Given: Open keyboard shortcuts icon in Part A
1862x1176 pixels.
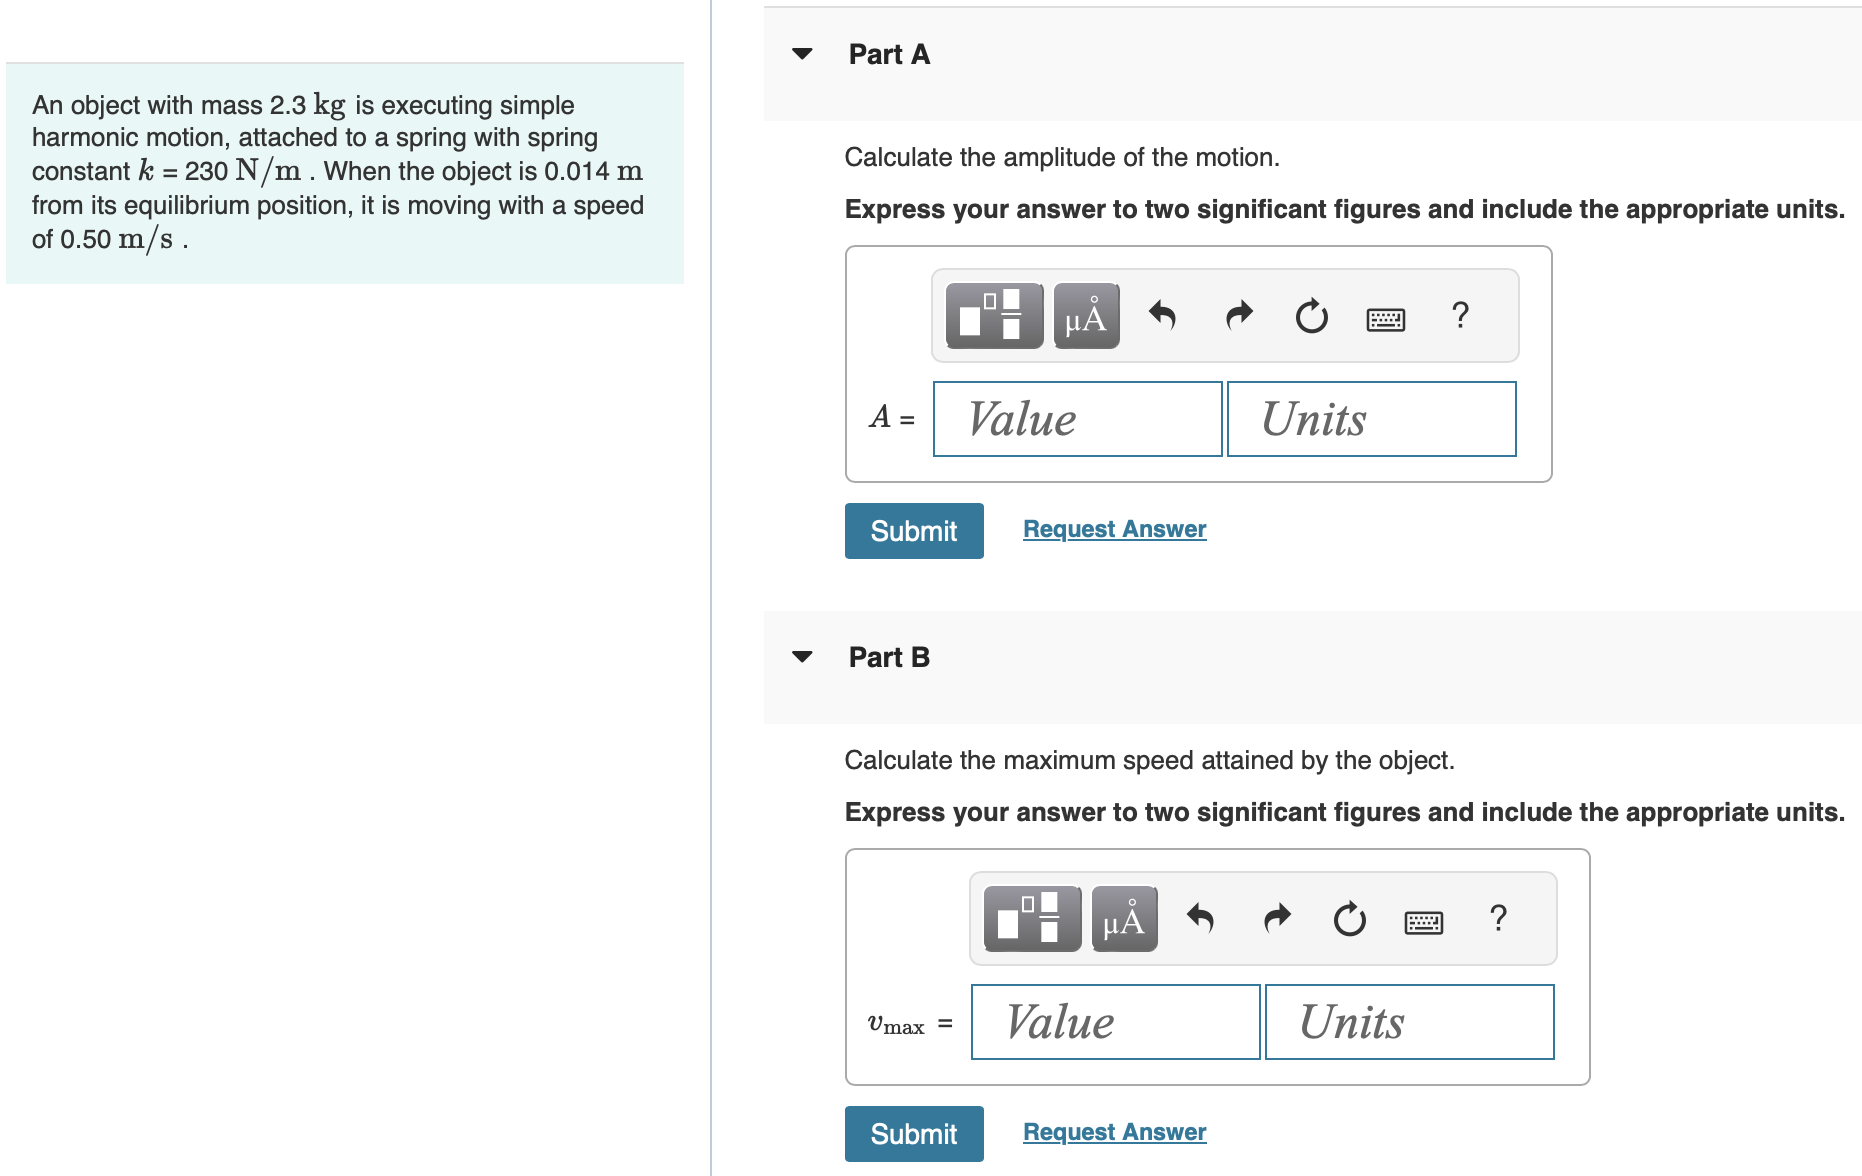Looking at the screenshot, I should 1386,319.
